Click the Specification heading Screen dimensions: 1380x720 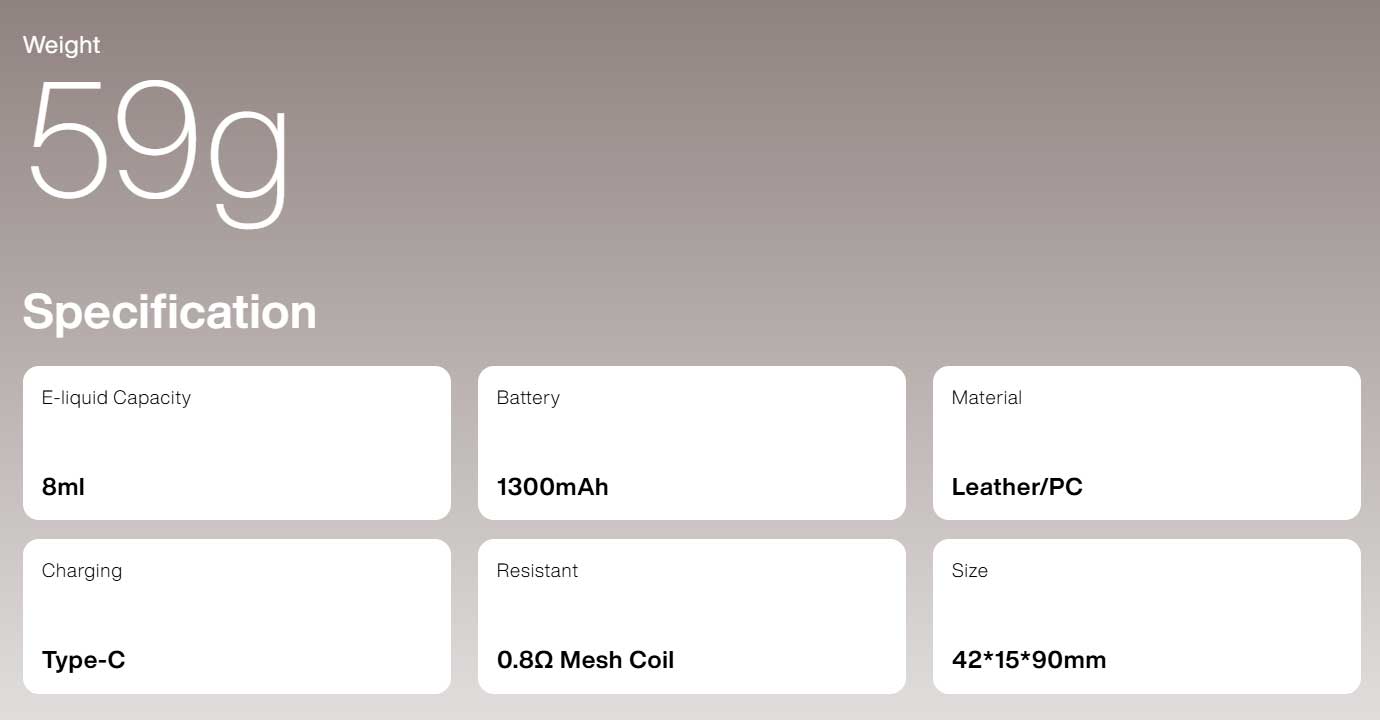(x=169, y=312)
